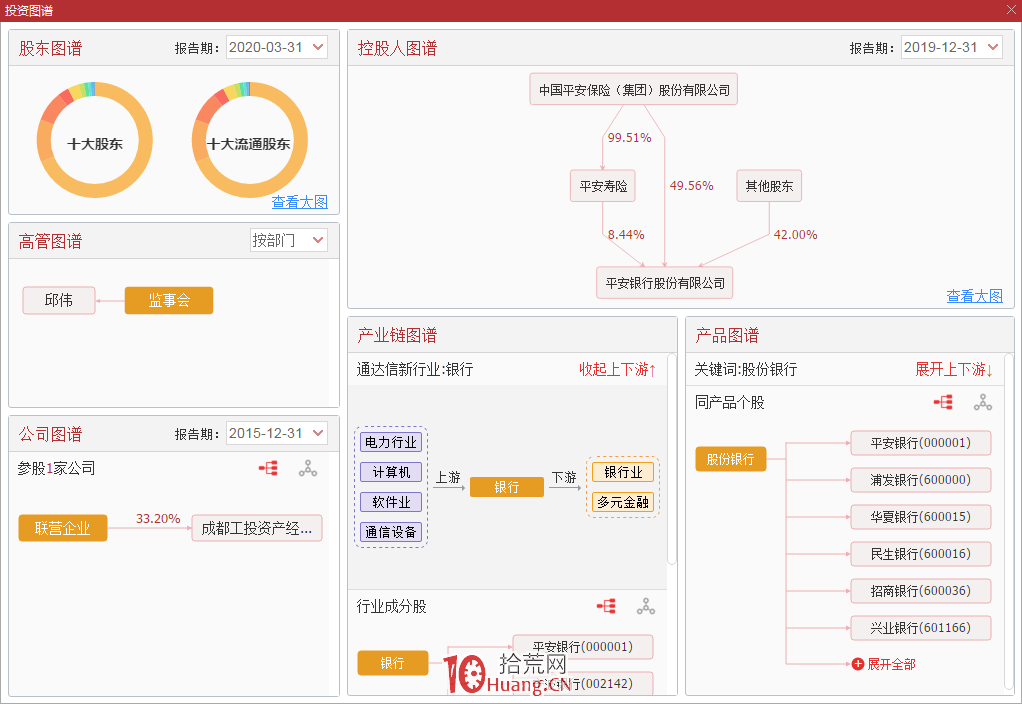Click the 平安寿险 node
1022x704 pixels.
coord(603,186)
